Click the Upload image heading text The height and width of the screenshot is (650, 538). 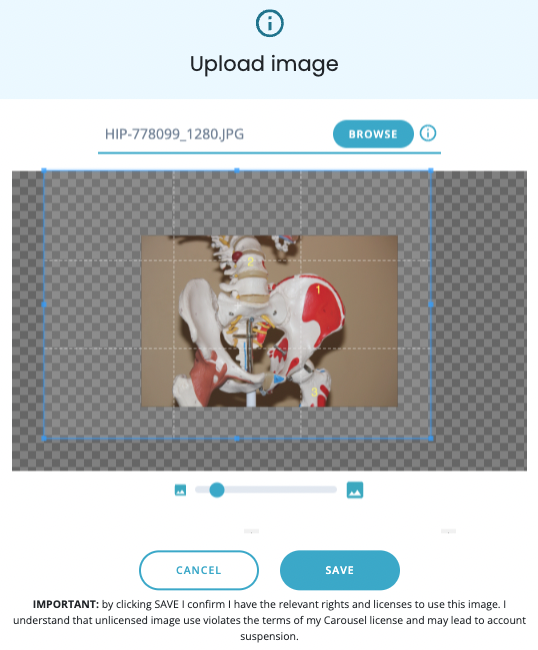264,64
